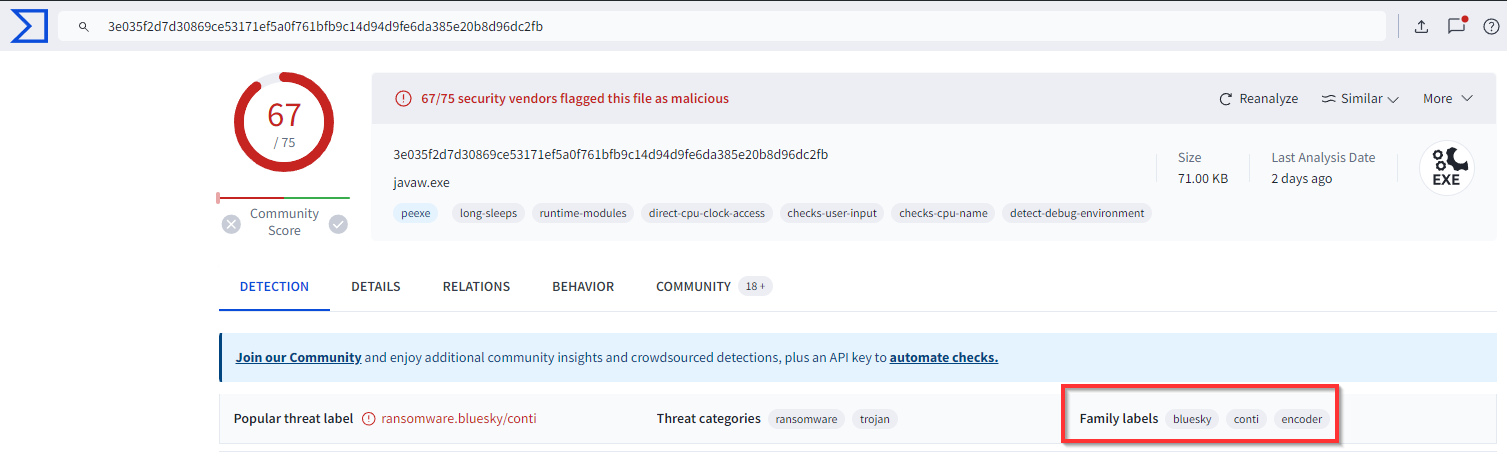Viewport: 1507px width, 452px height.
Task: Expand the Similar dropdown
Action: (1359, 99)
